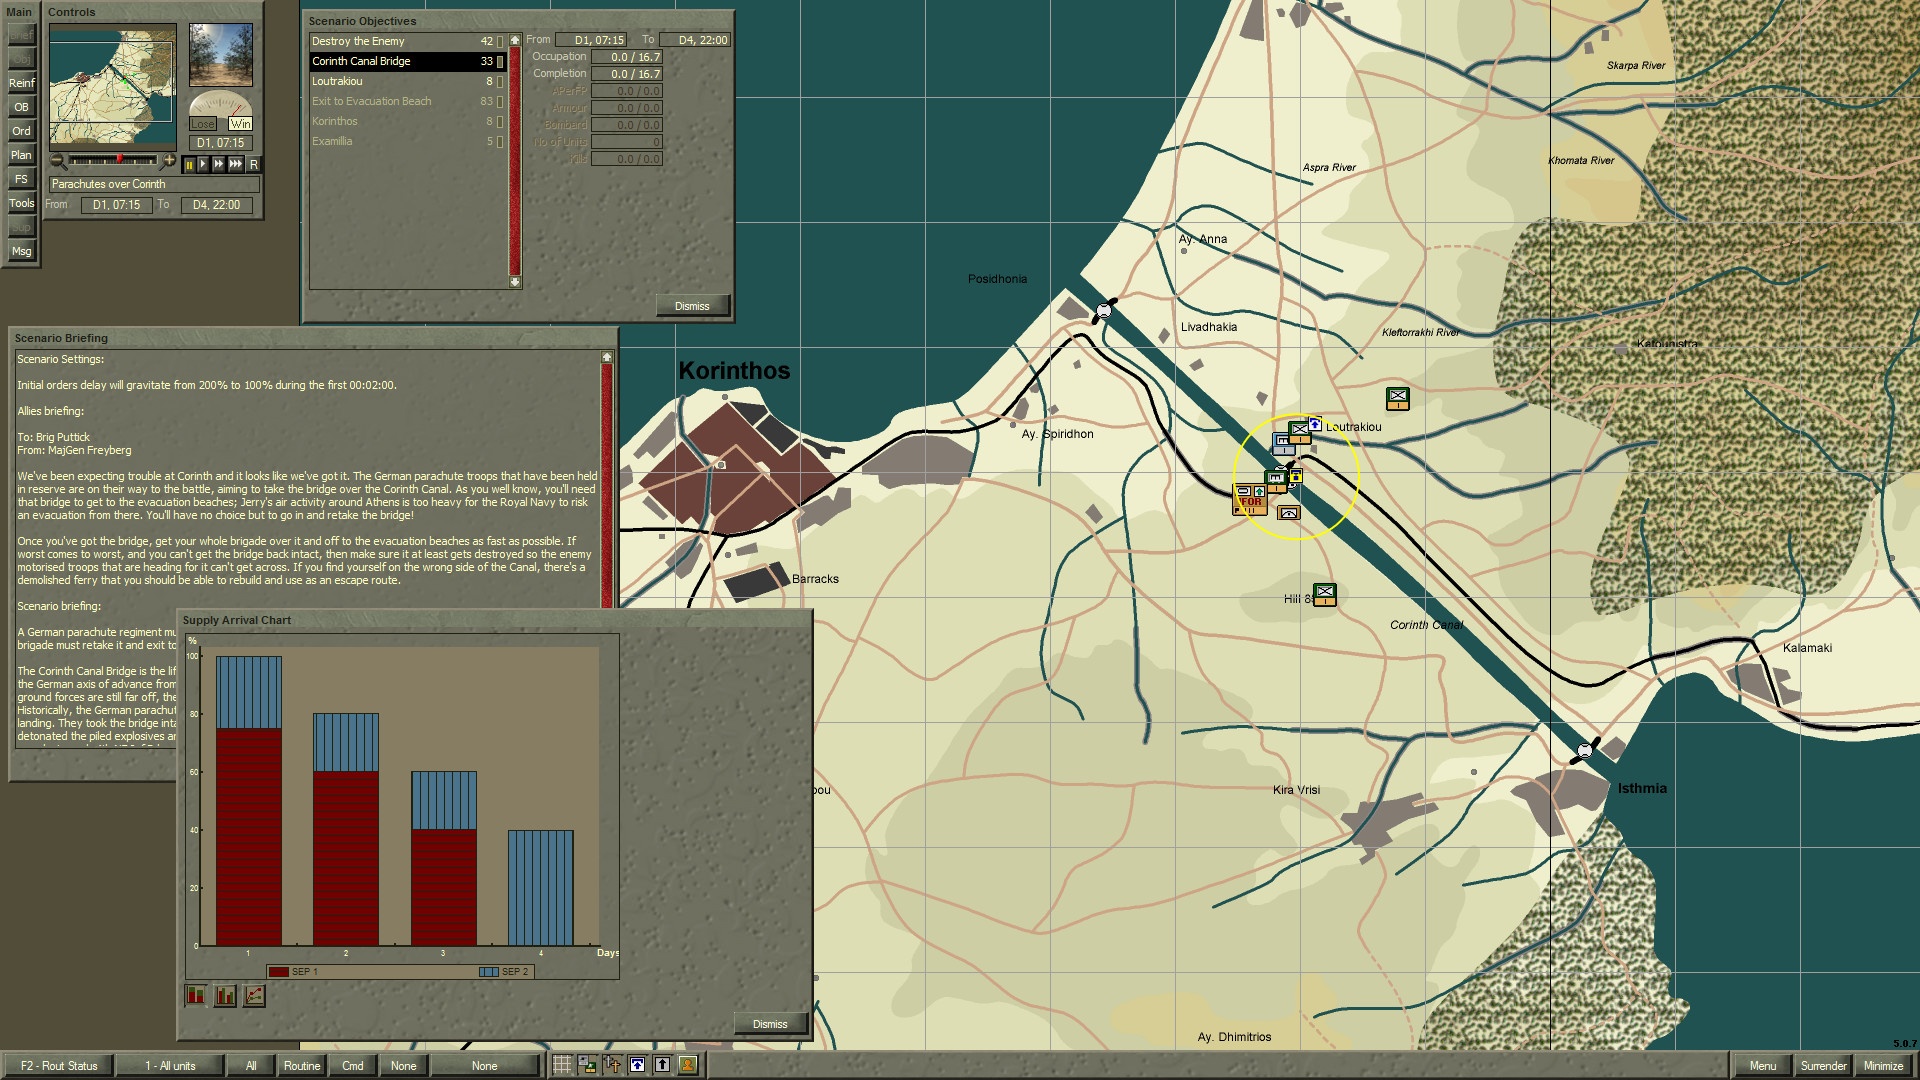Open the 1 - All units dropdown
This screenshot has width=1920, height=1080.
[170, 1066]
